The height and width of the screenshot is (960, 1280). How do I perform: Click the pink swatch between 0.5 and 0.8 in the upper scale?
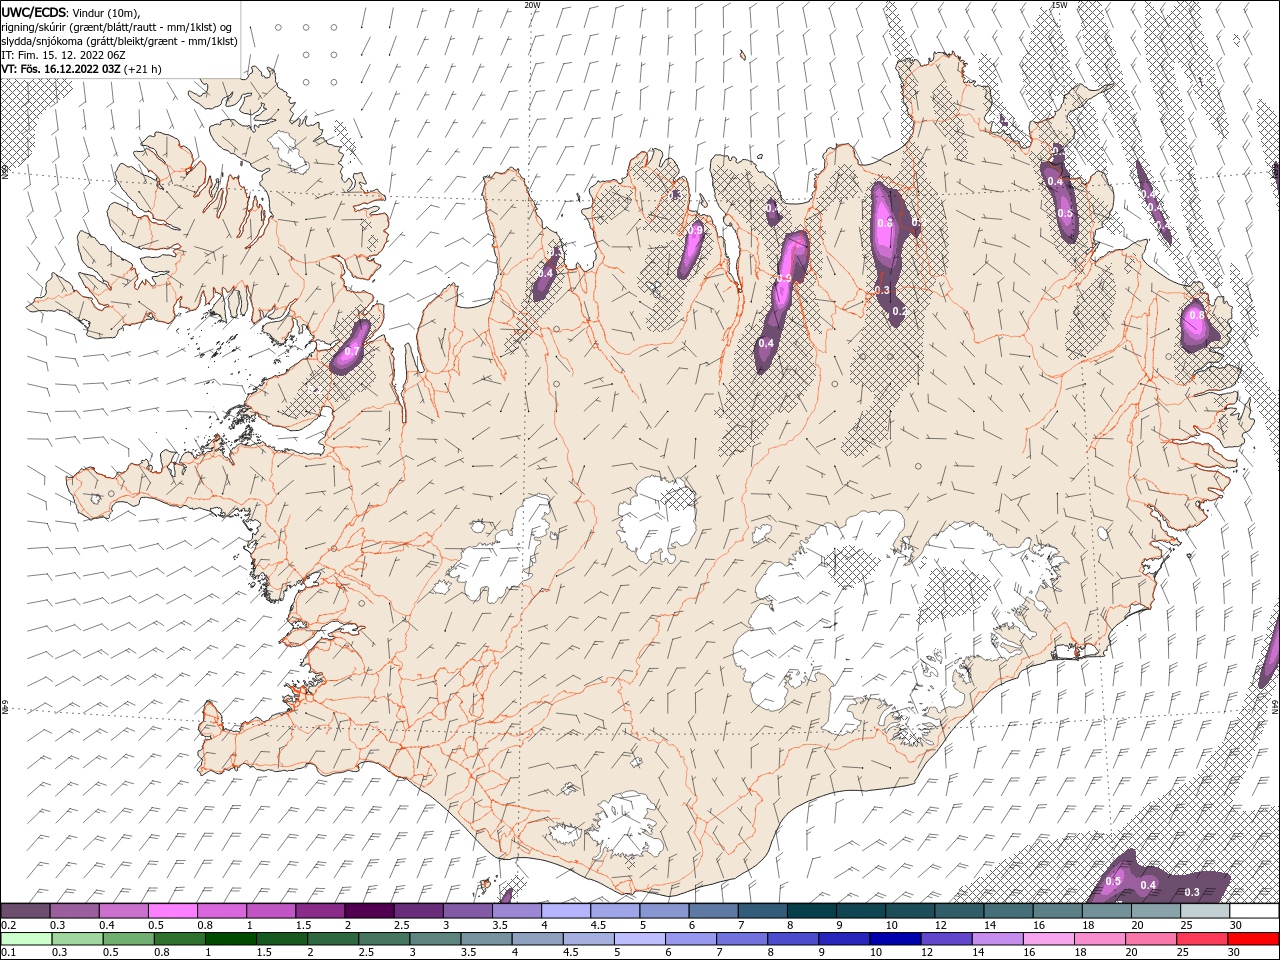[172, 911]
